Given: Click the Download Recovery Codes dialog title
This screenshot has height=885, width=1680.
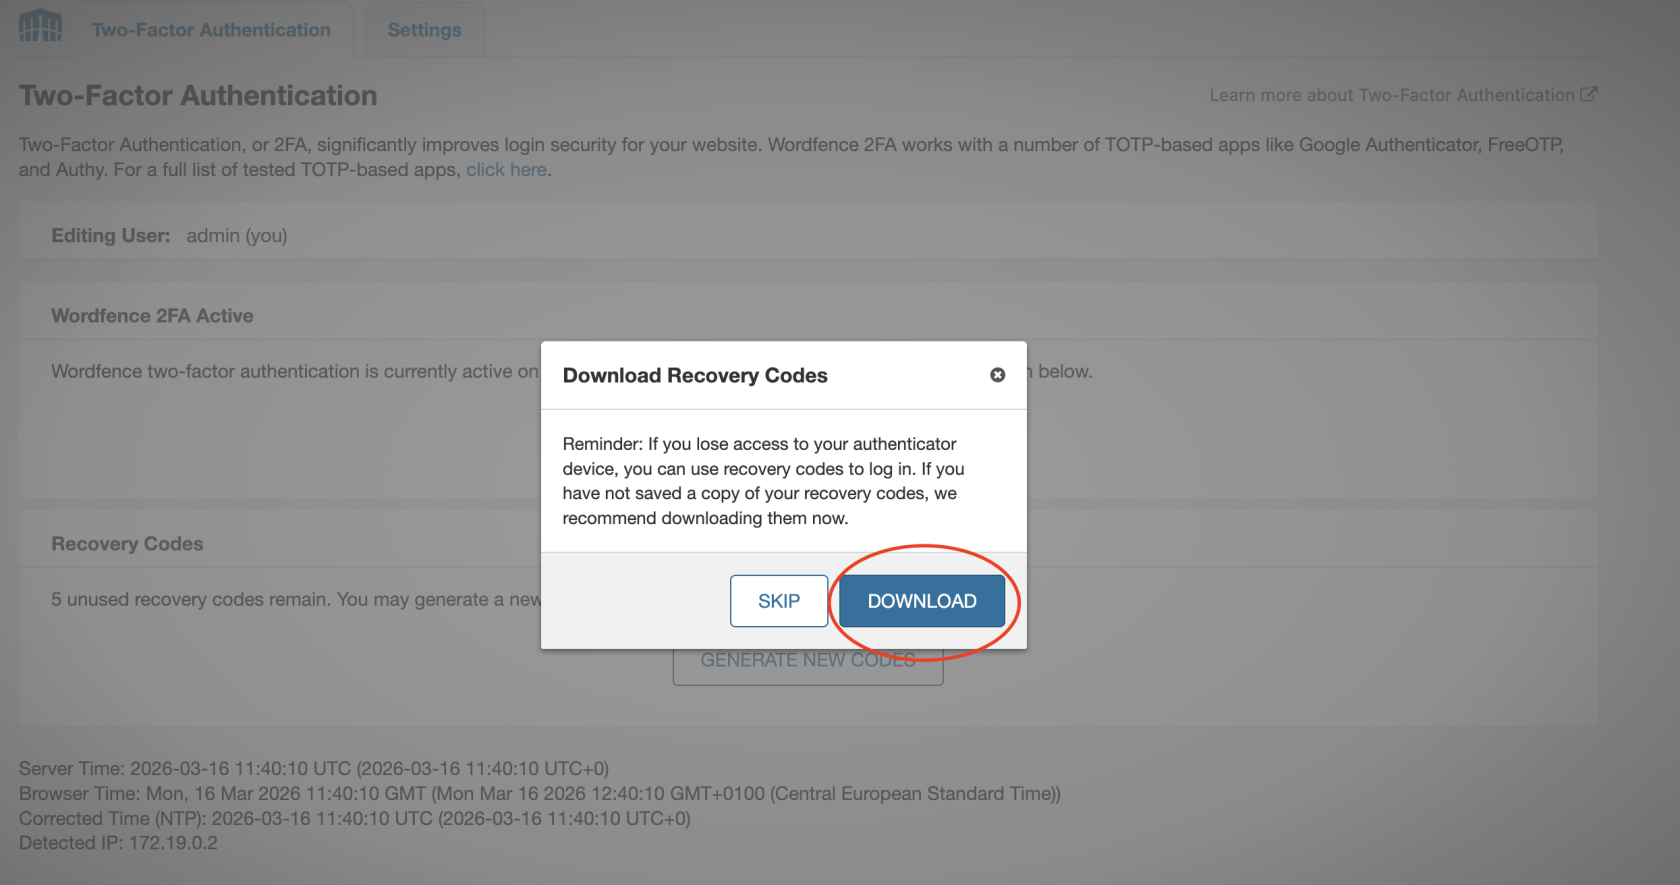Looking at the screenshot, I should [x=696, y=375].
